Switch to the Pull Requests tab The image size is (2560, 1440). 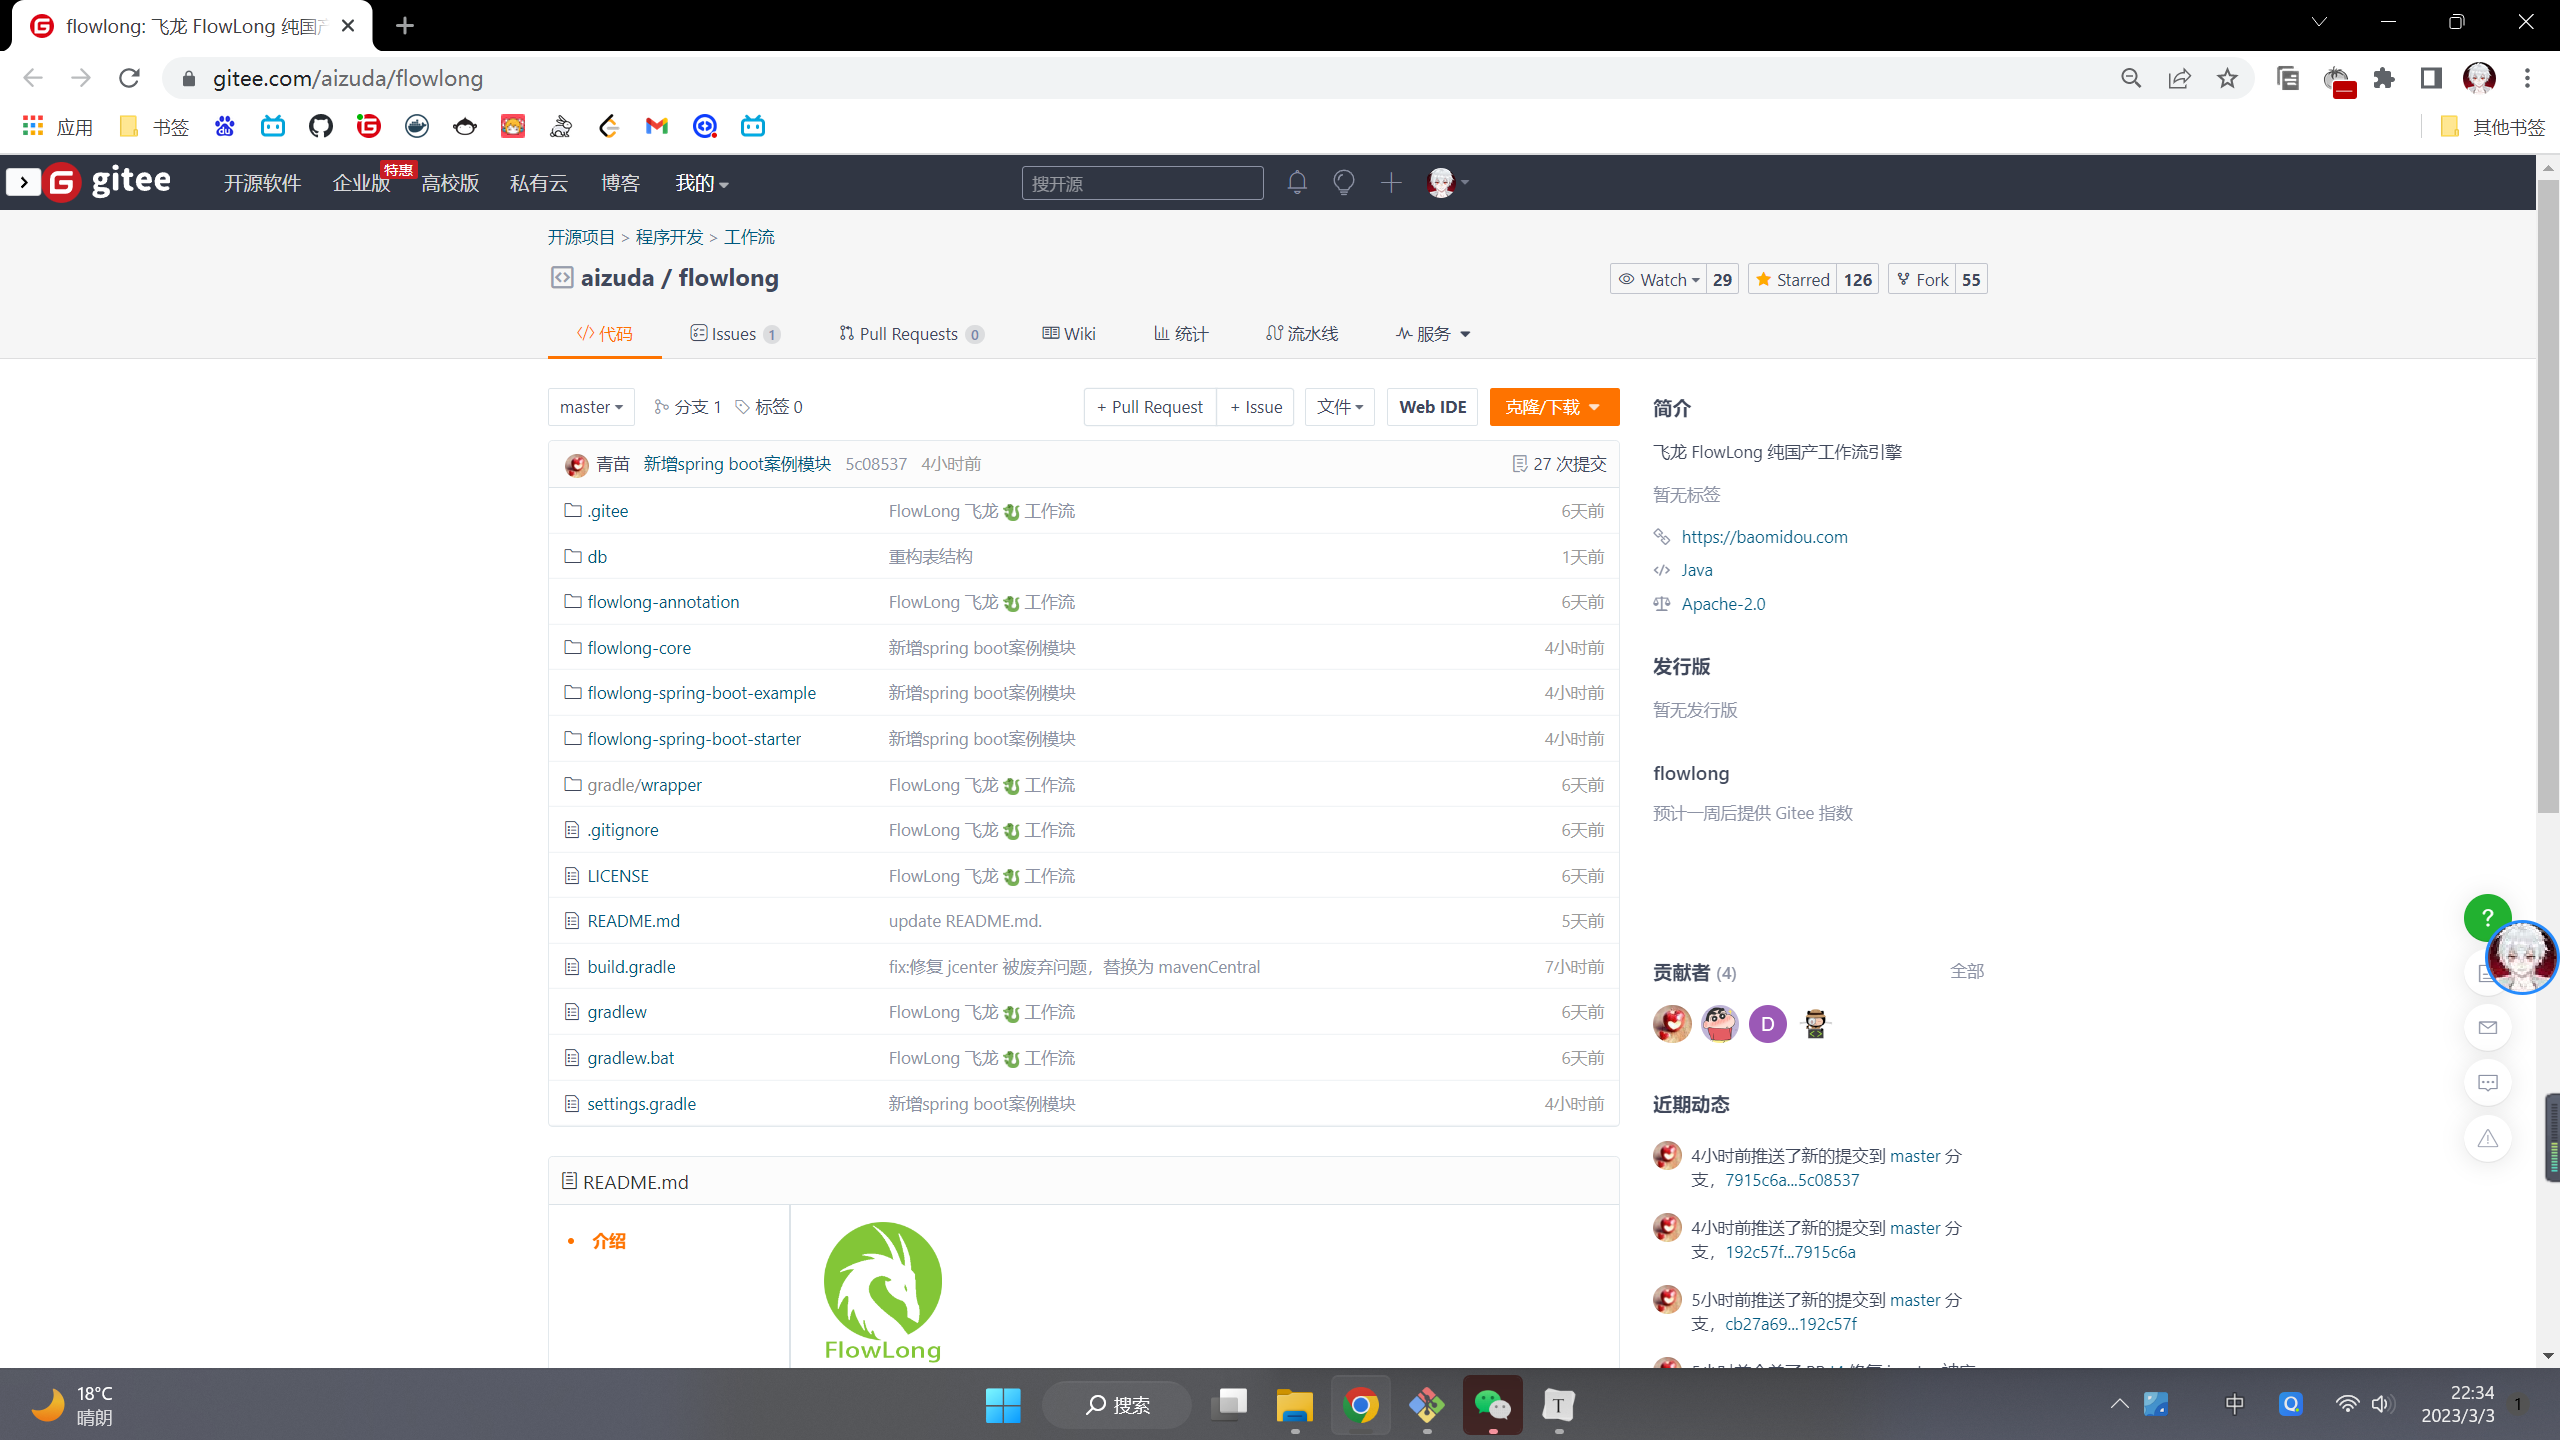(911, 333)
